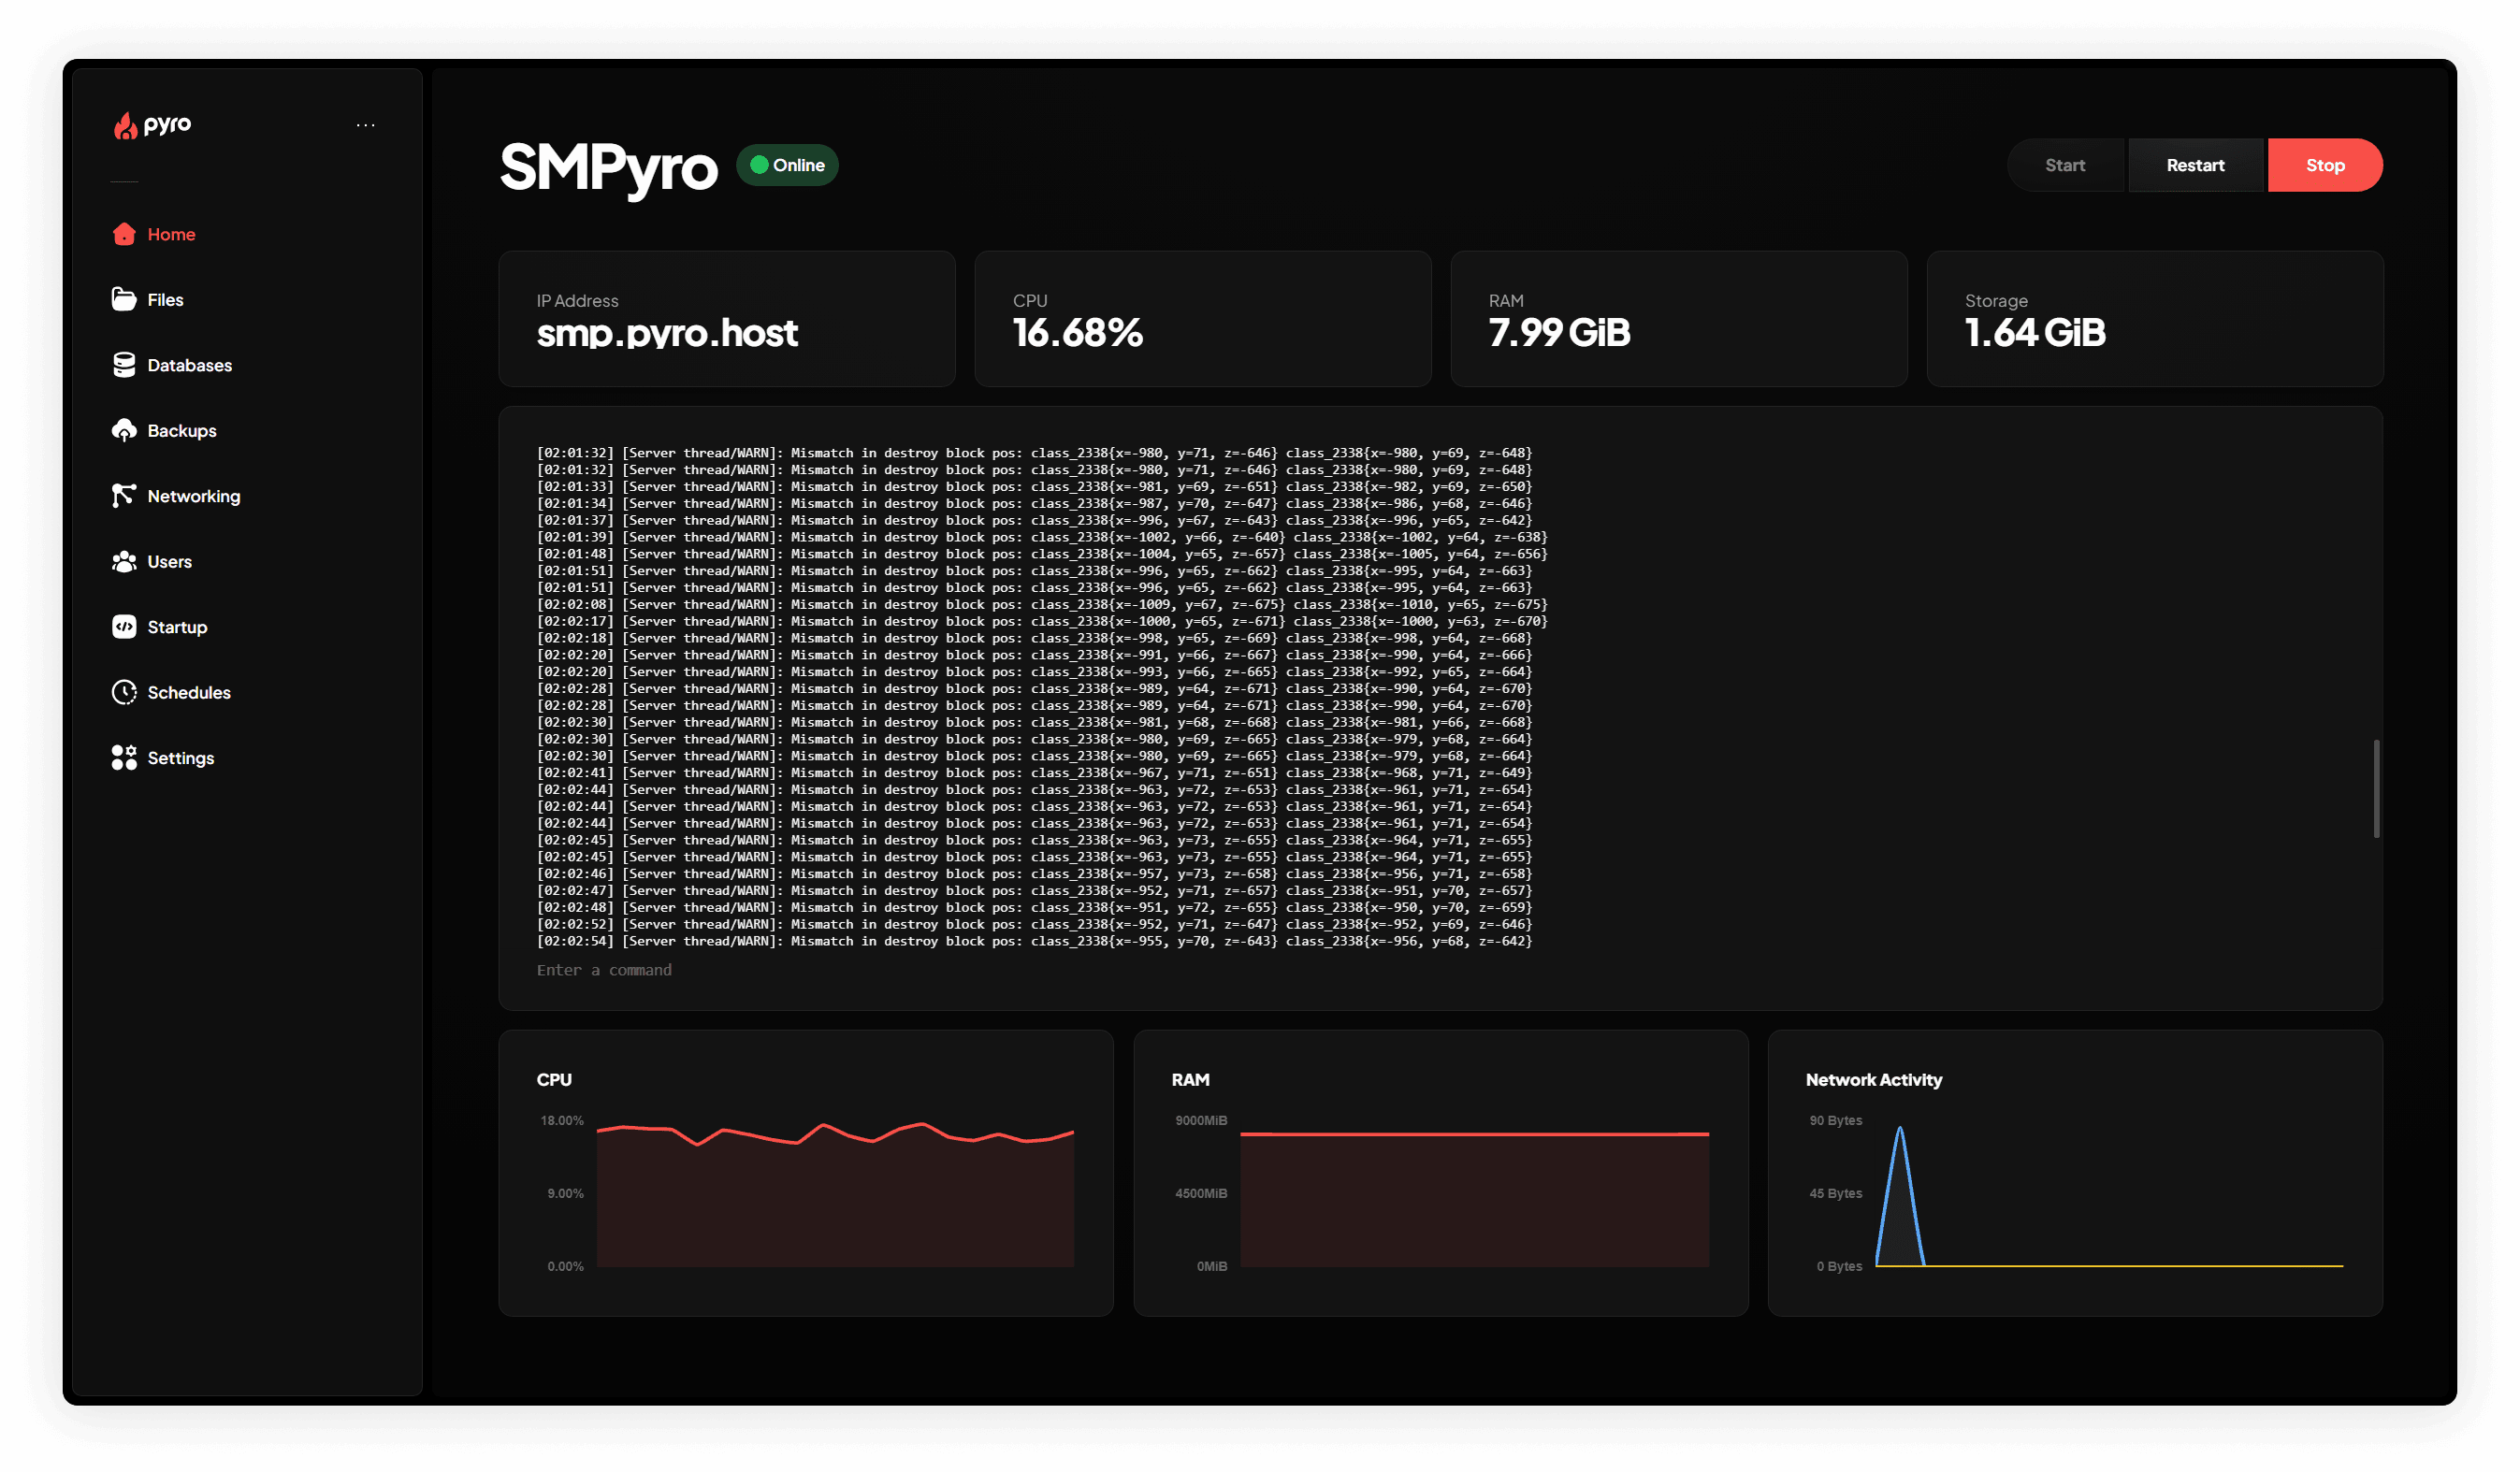Click the disabled Start button
The width and height of the screenshot is (2520, 1472).
point(2065,165)
